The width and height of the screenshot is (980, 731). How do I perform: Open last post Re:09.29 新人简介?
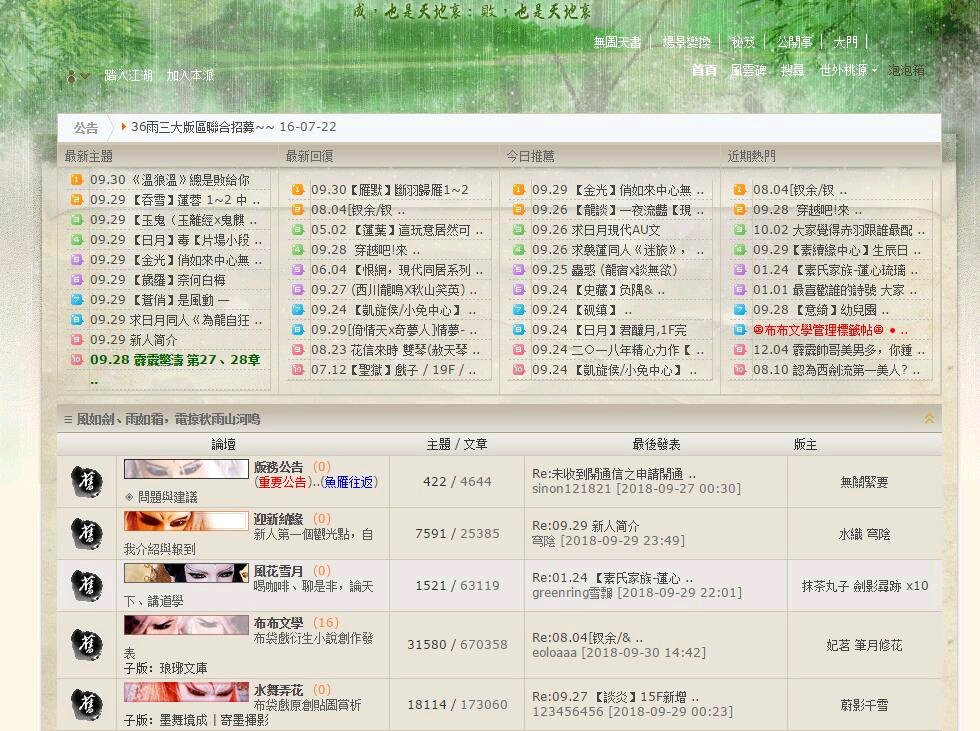[586, 526]
